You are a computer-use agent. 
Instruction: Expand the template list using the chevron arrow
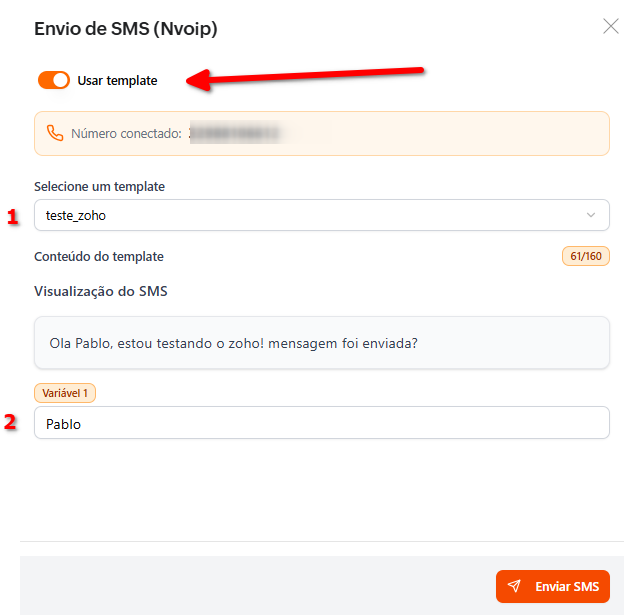point(591,215)
